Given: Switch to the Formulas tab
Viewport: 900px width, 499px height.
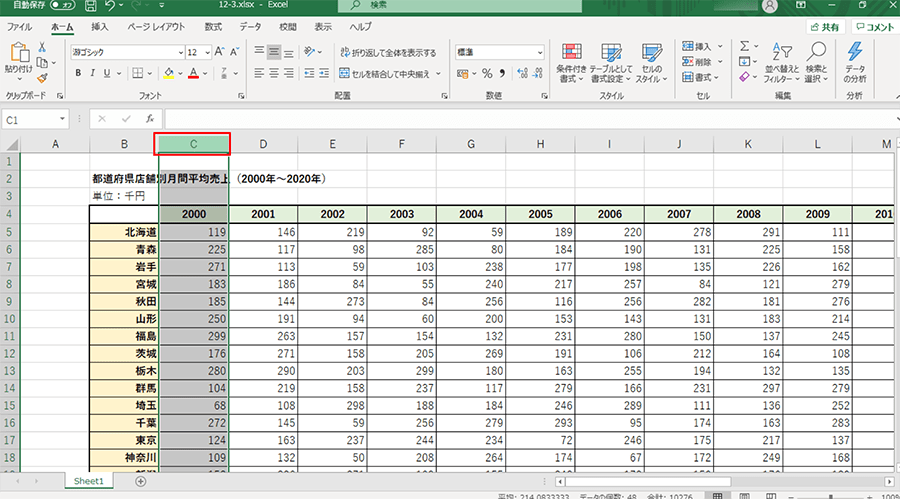Looking at the screenshot, I should pyautogui.click(x=213, y=27).
